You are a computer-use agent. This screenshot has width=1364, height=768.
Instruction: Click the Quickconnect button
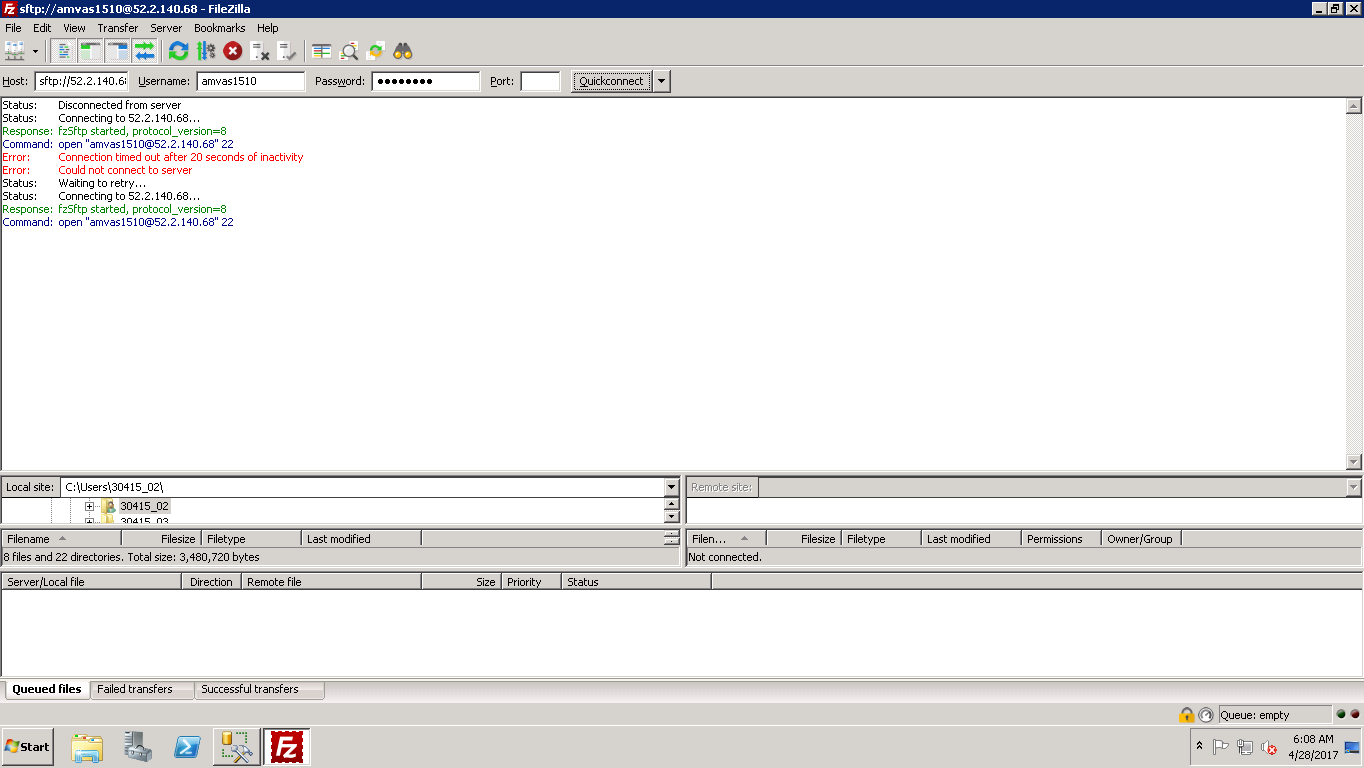click(x=611, y=81)
